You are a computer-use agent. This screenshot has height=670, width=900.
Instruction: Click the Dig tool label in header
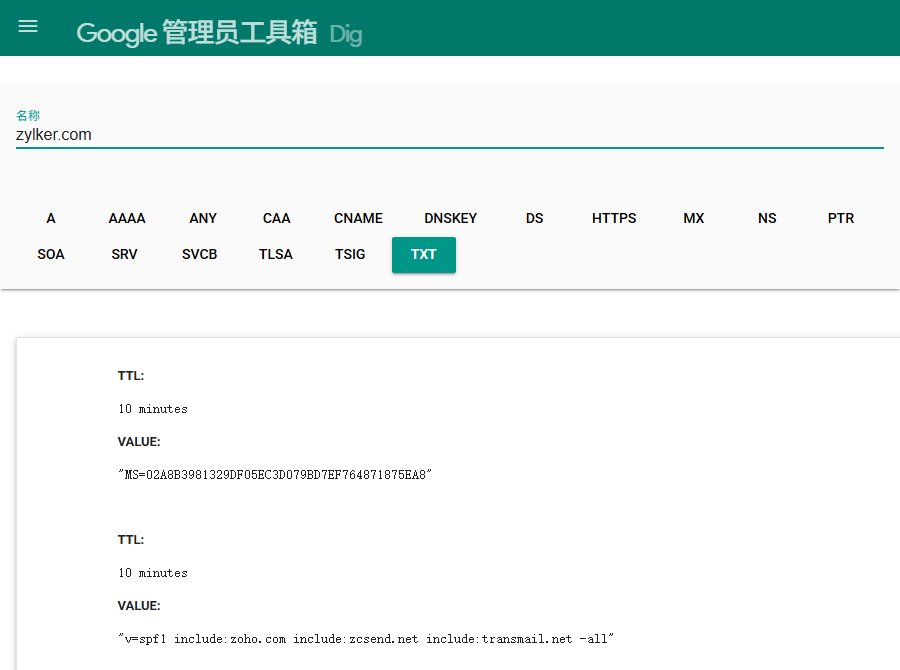(x=346, y=34)
